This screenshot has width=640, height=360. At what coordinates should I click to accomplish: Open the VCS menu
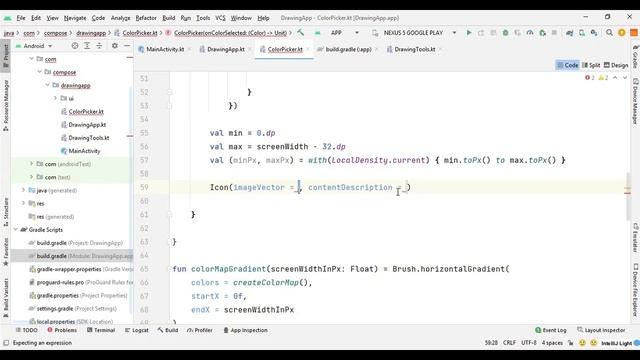pyautogui.click(x=220, y=18)
